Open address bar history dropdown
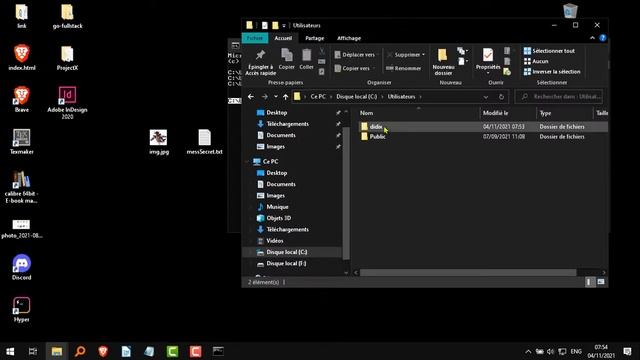 click(486, 97)
